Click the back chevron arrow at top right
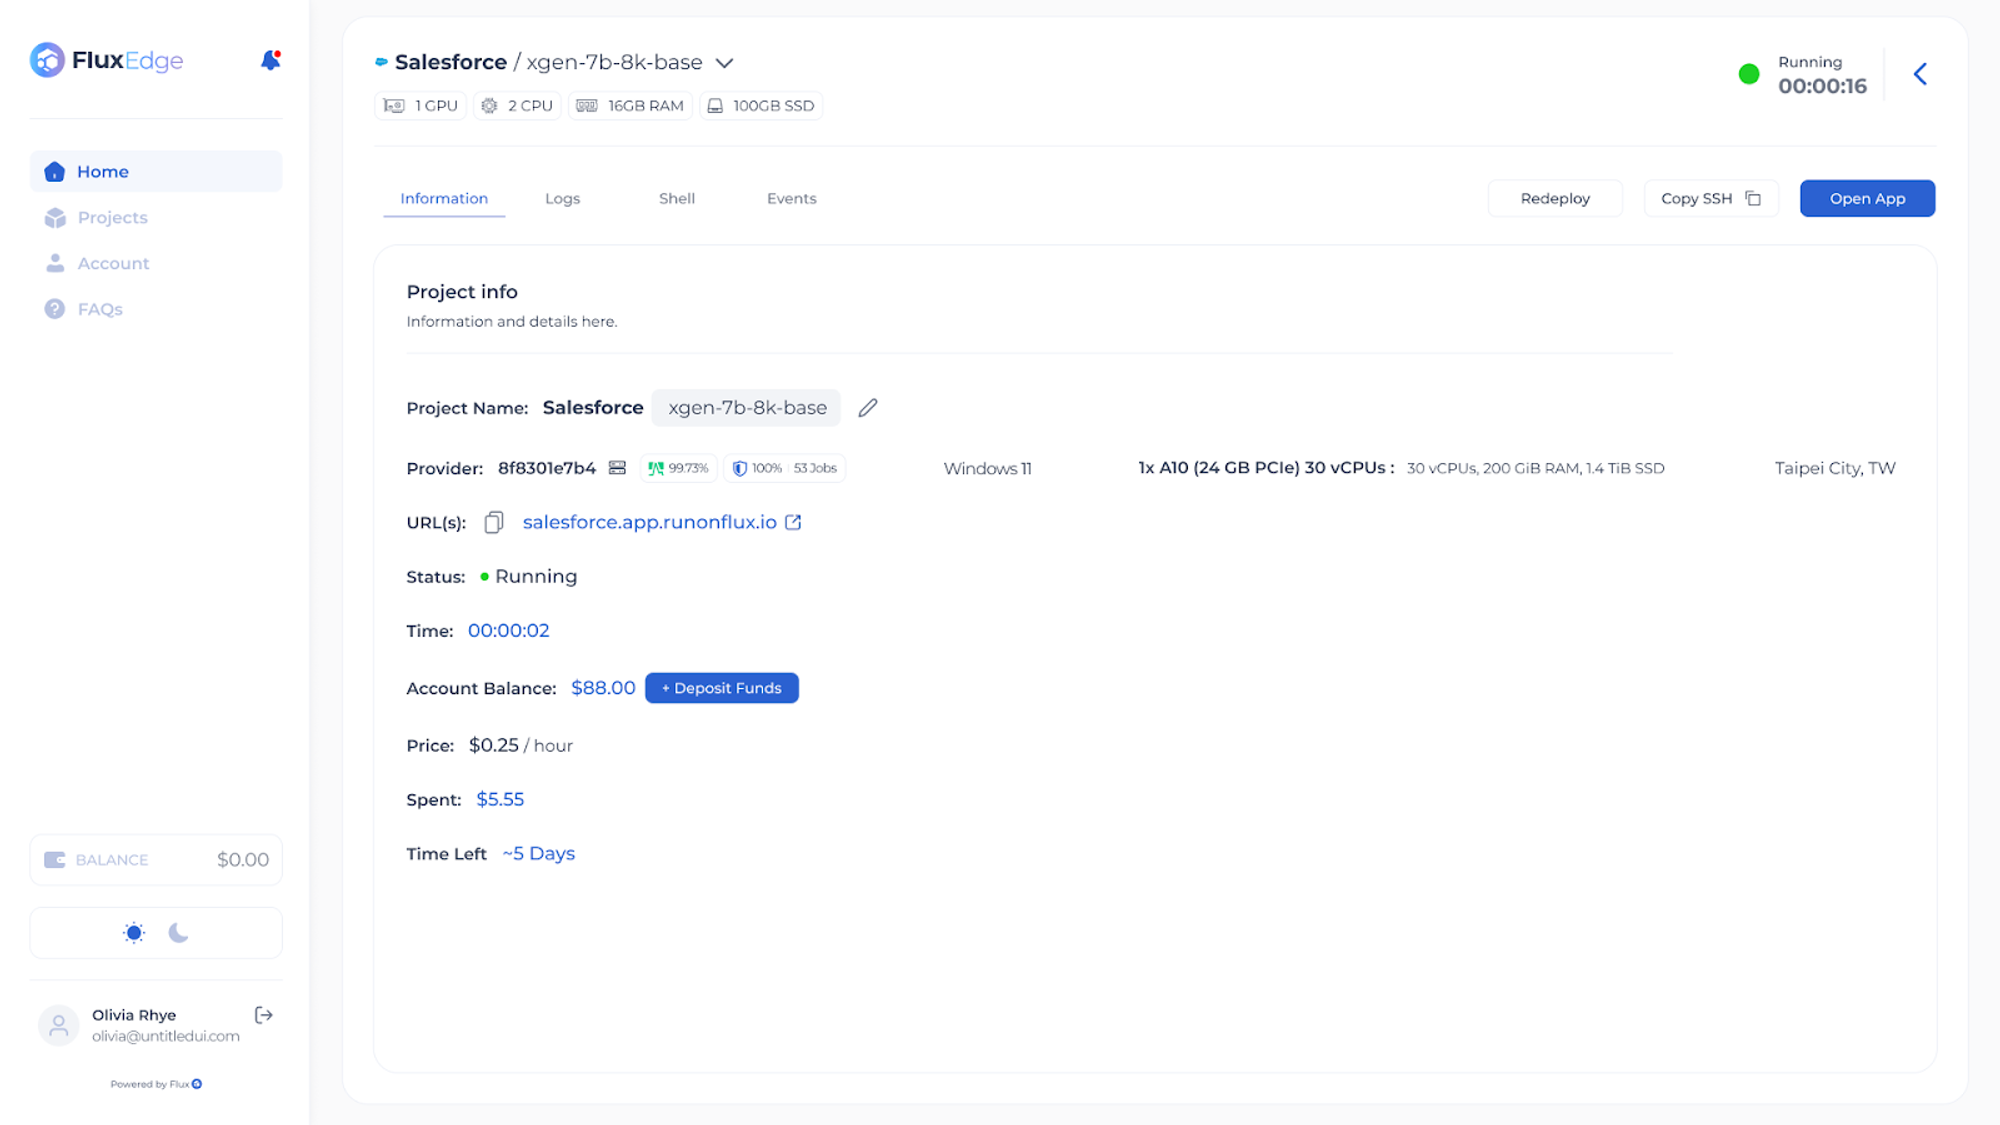 1920,74
